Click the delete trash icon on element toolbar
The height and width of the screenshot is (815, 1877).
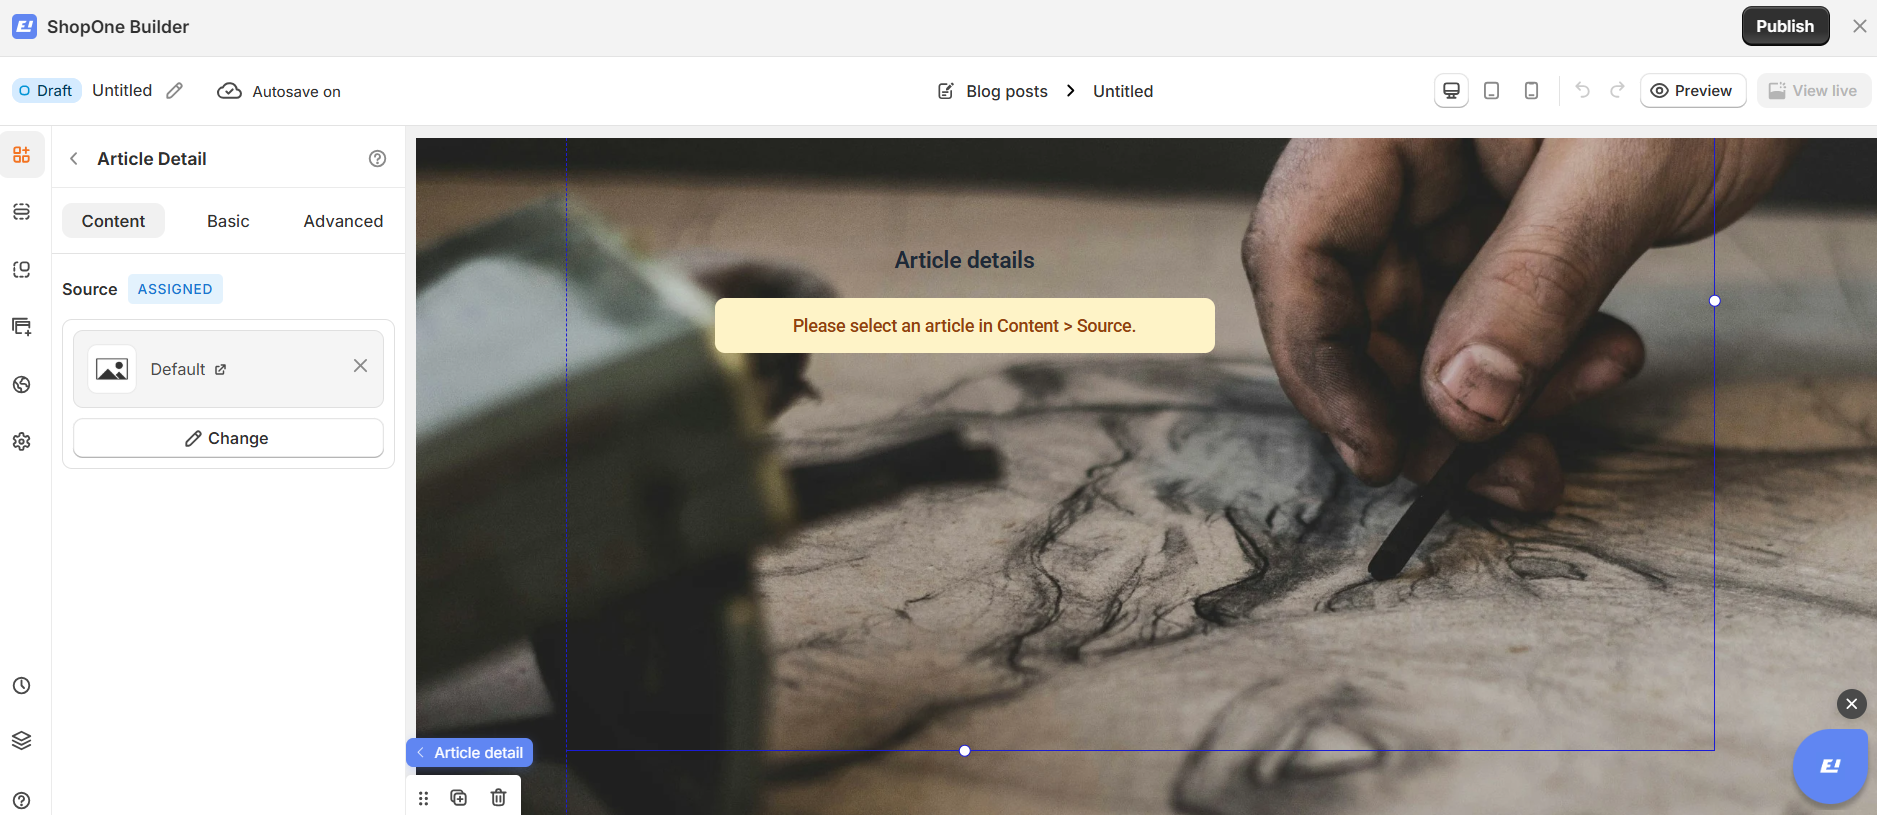click(499, 798)
